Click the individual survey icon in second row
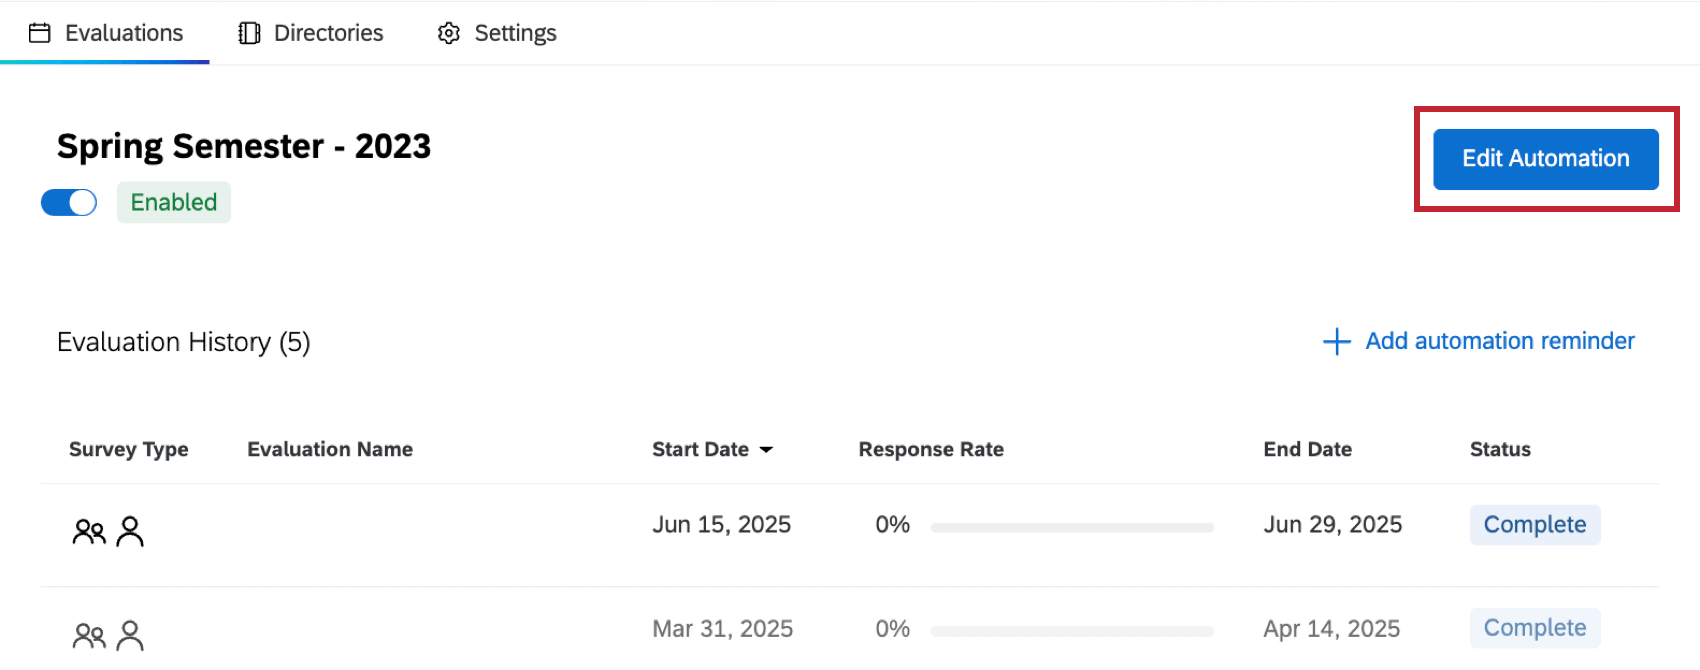Image resolution: width=1700 pixels, height=670 pixels. [x=131, y=633]
